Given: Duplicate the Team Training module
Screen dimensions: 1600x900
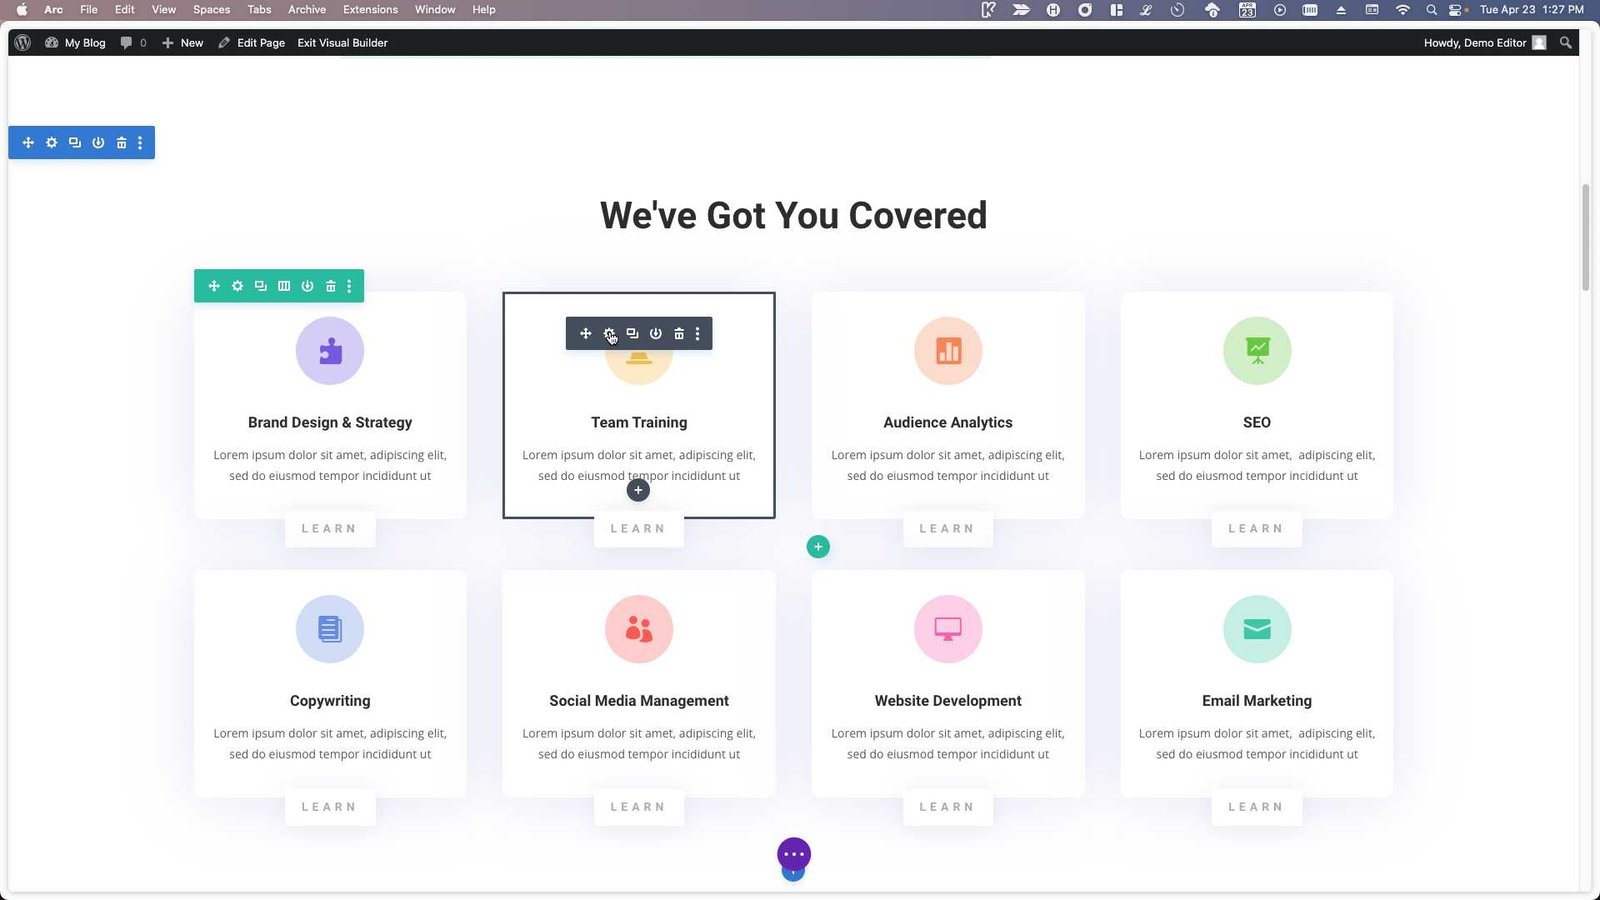Looking at the screenshot, I should [x=632, y=334].
